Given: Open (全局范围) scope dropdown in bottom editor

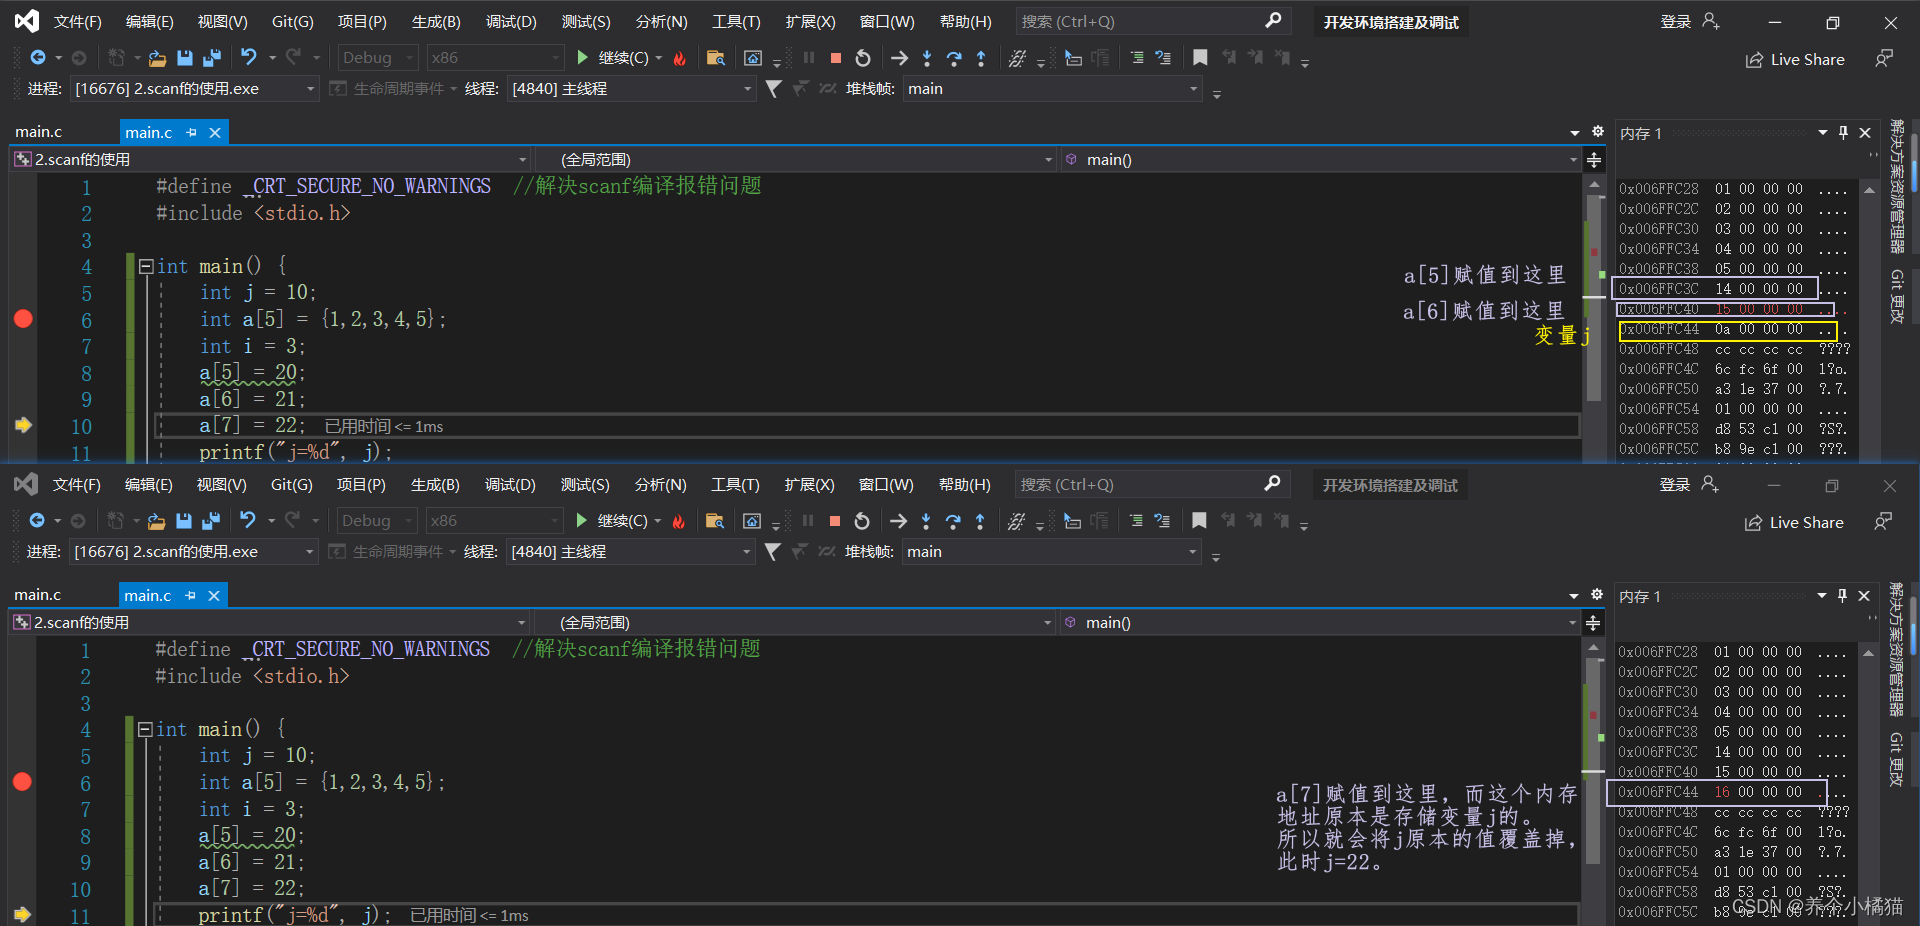Looking at the screenshot, I should pos(795,623).
